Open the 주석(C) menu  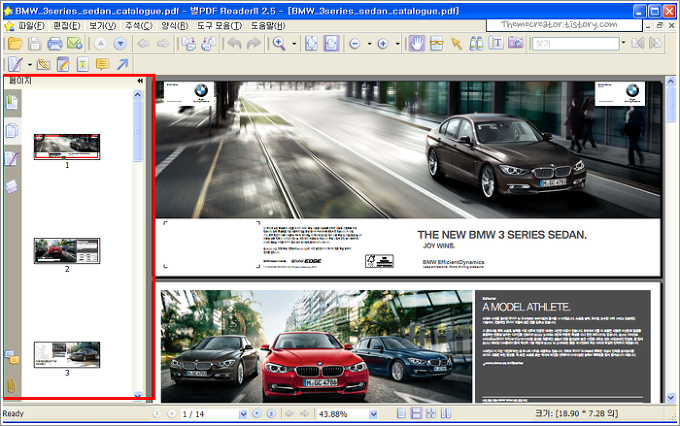[139, 26]
